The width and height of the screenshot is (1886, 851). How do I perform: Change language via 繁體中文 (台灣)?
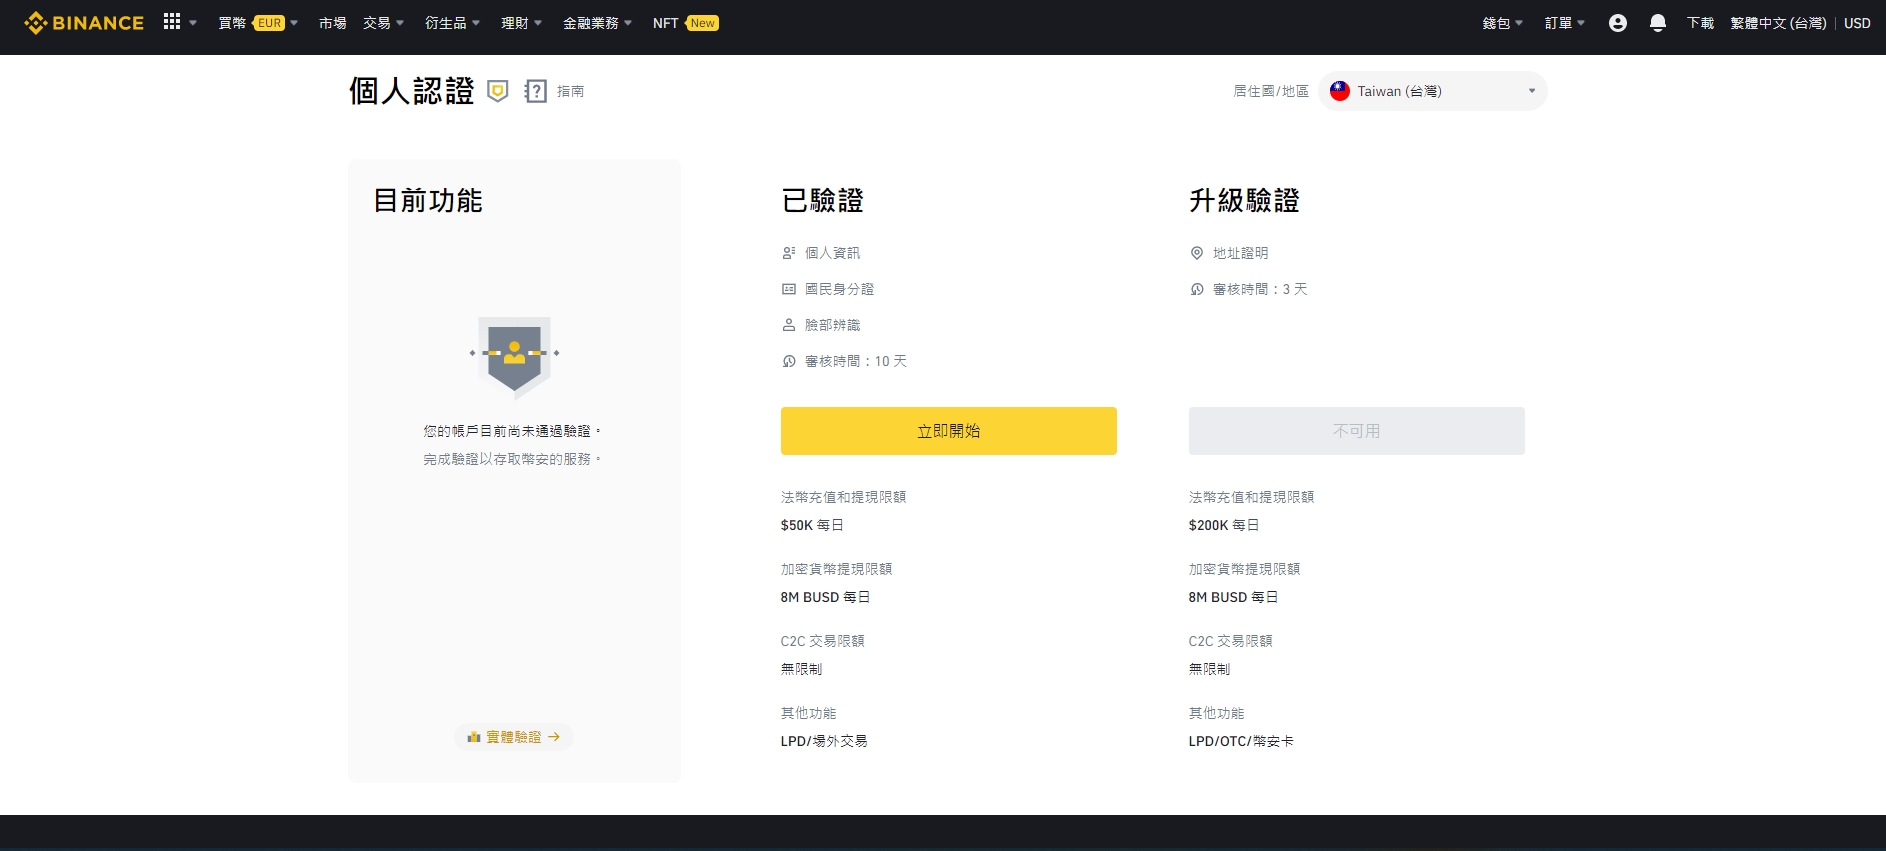tap(1778, 23)
